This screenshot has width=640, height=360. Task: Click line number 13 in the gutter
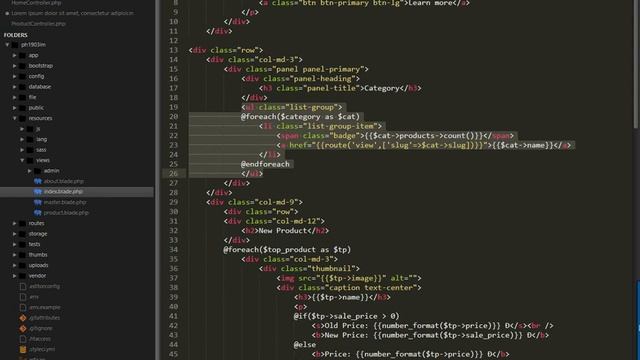(173, 50)
